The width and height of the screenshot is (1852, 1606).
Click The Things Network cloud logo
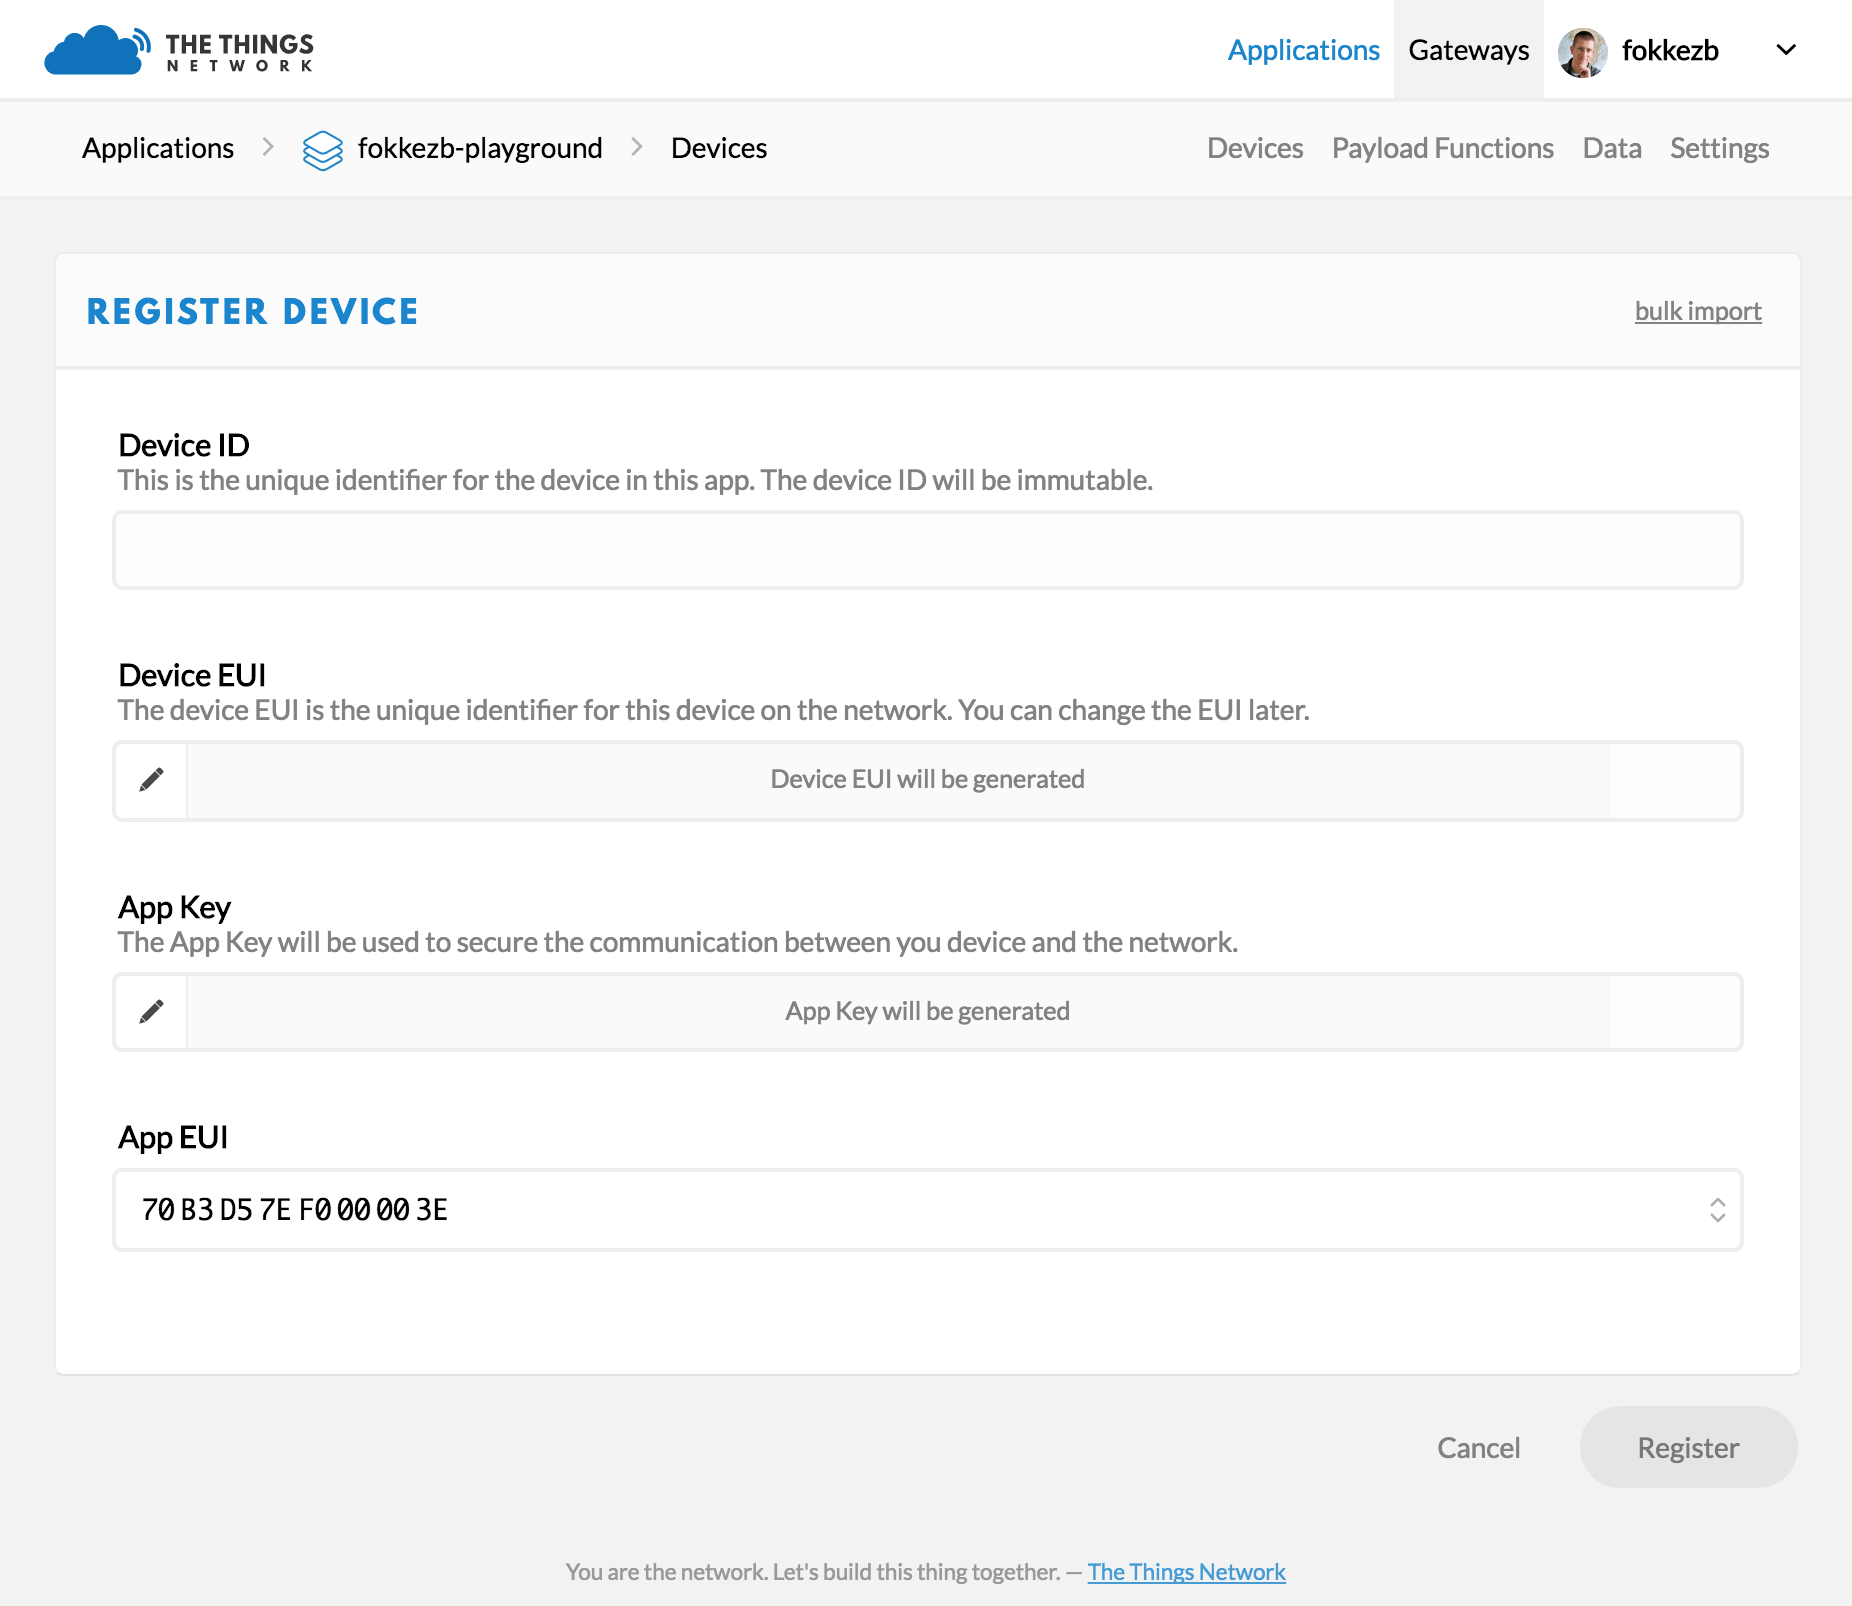[x=96, y=49]
